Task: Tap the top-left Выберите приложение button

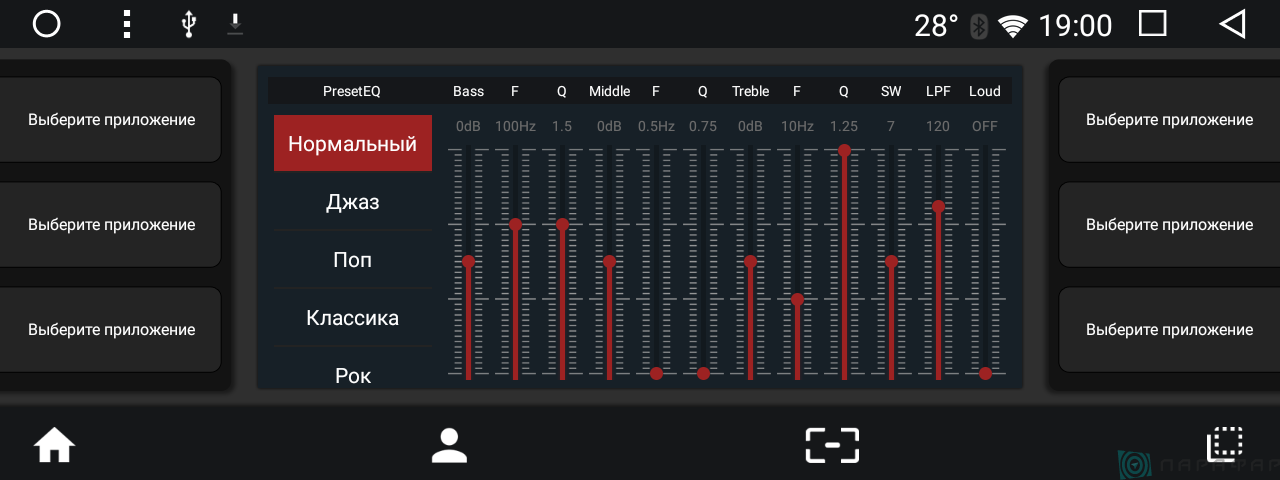Action: (110, 120)
